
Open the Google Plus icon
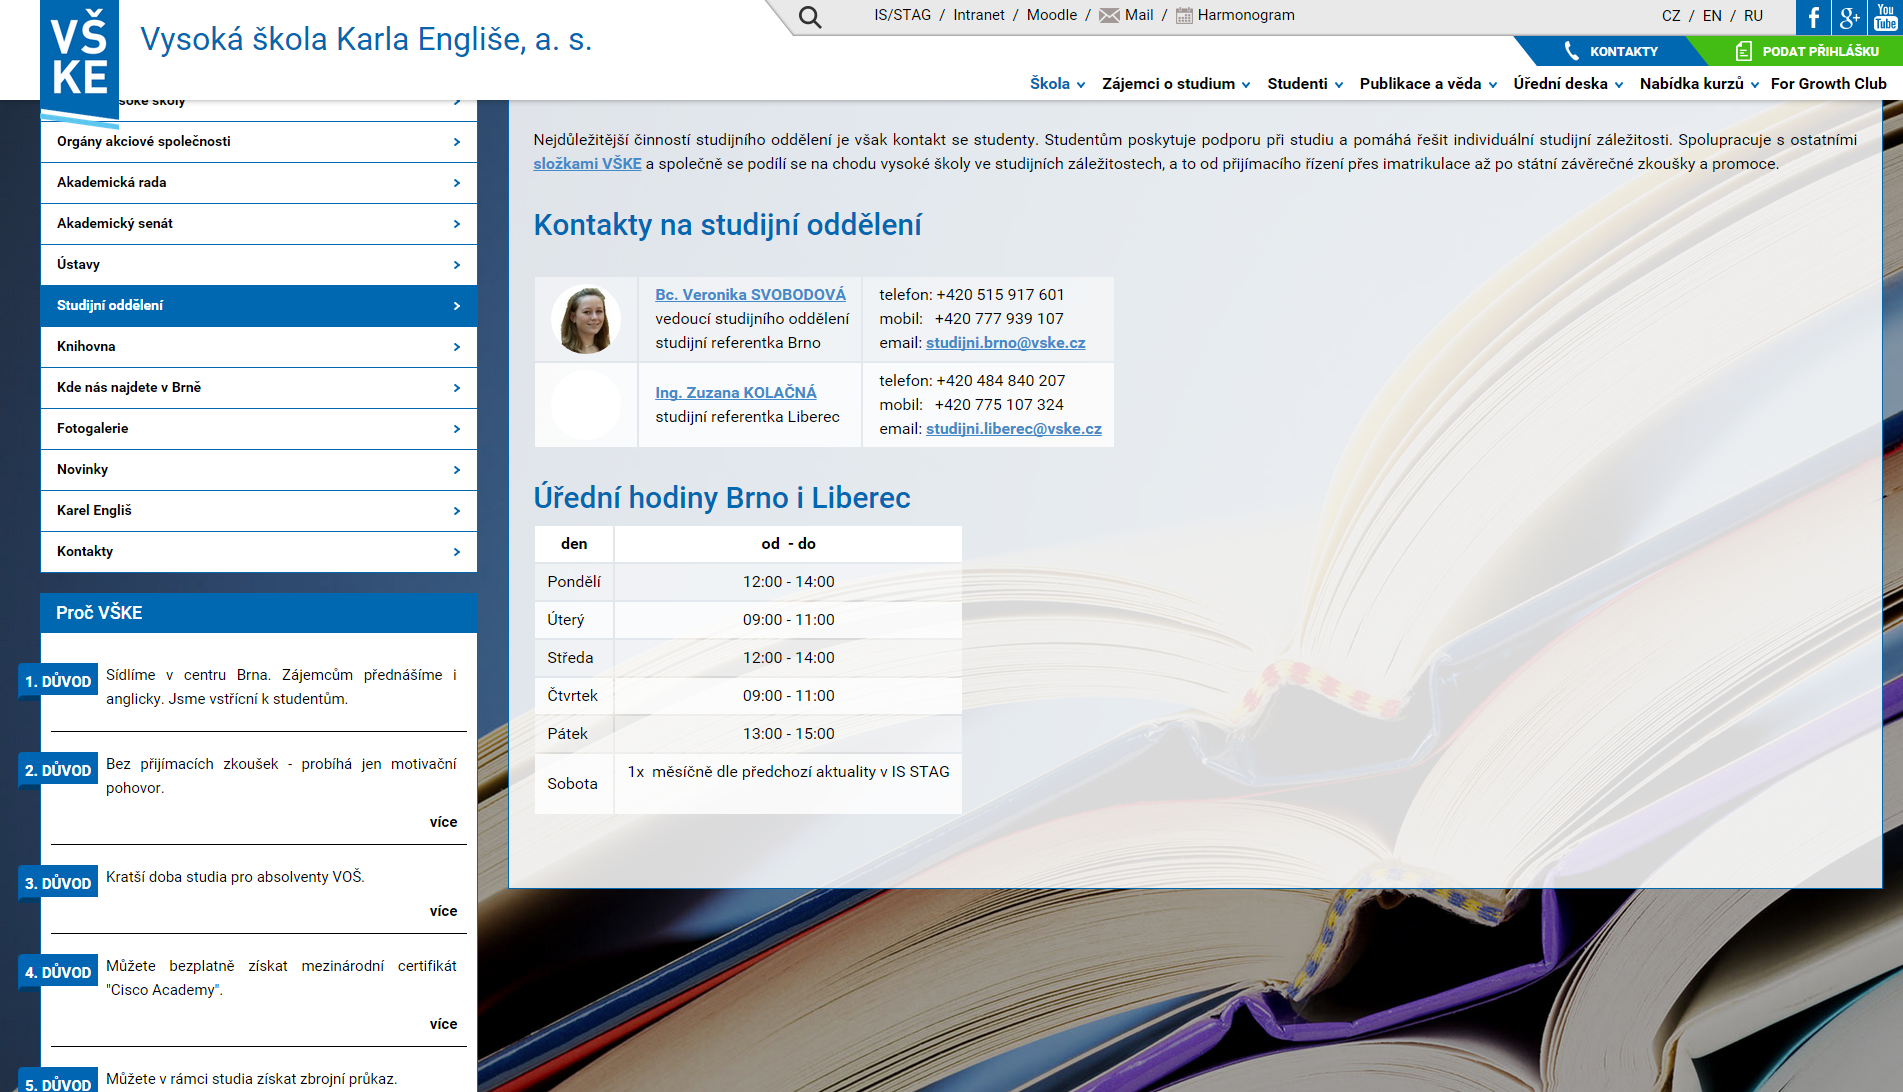1849,17
